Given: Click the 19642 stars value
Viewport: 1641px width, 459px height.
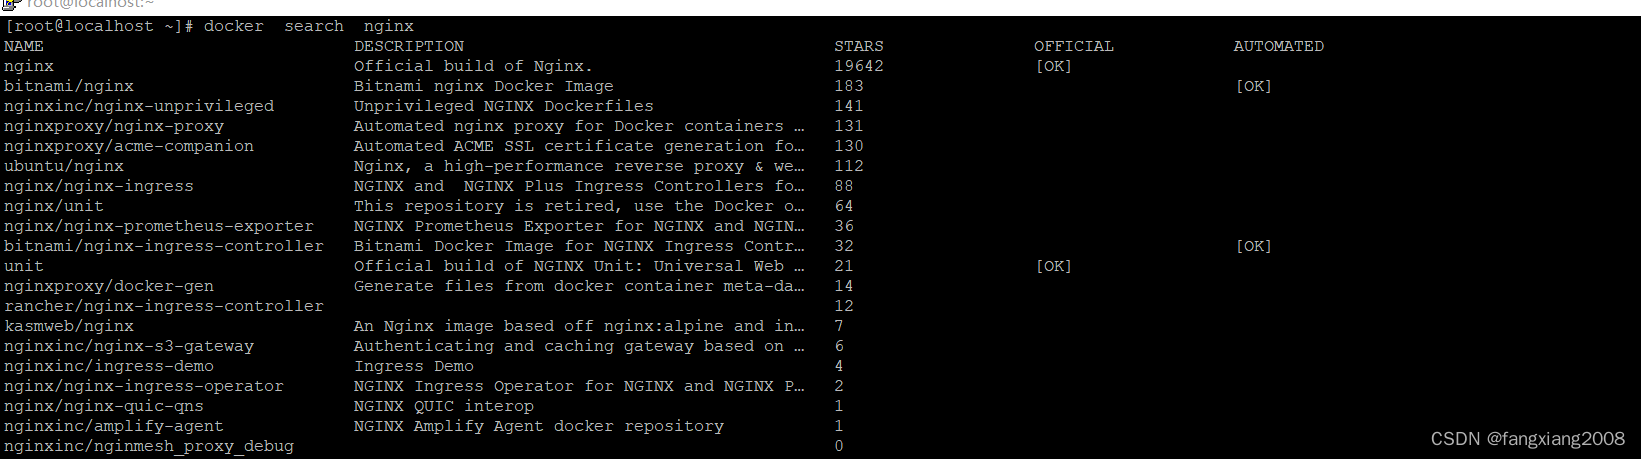Looking at the screenshot, I should (859, 66).
